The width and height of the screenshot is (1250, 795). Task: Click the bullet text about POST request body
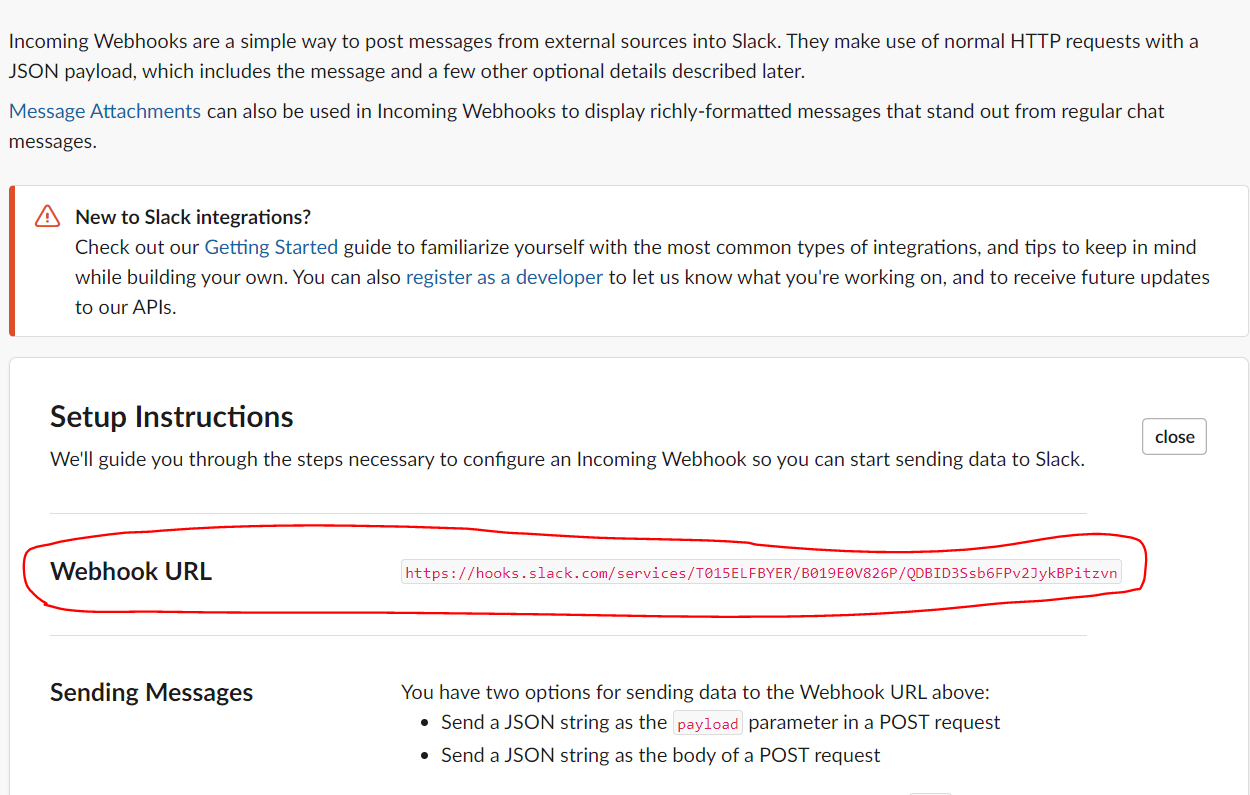coord(661,755)
